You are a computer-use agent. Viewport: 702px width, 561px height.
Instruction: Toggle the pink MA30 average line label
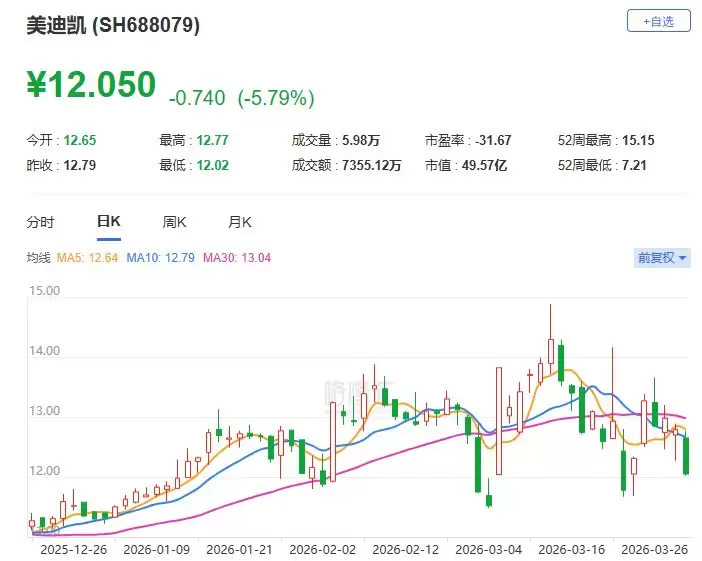click(x=237, y=258)
